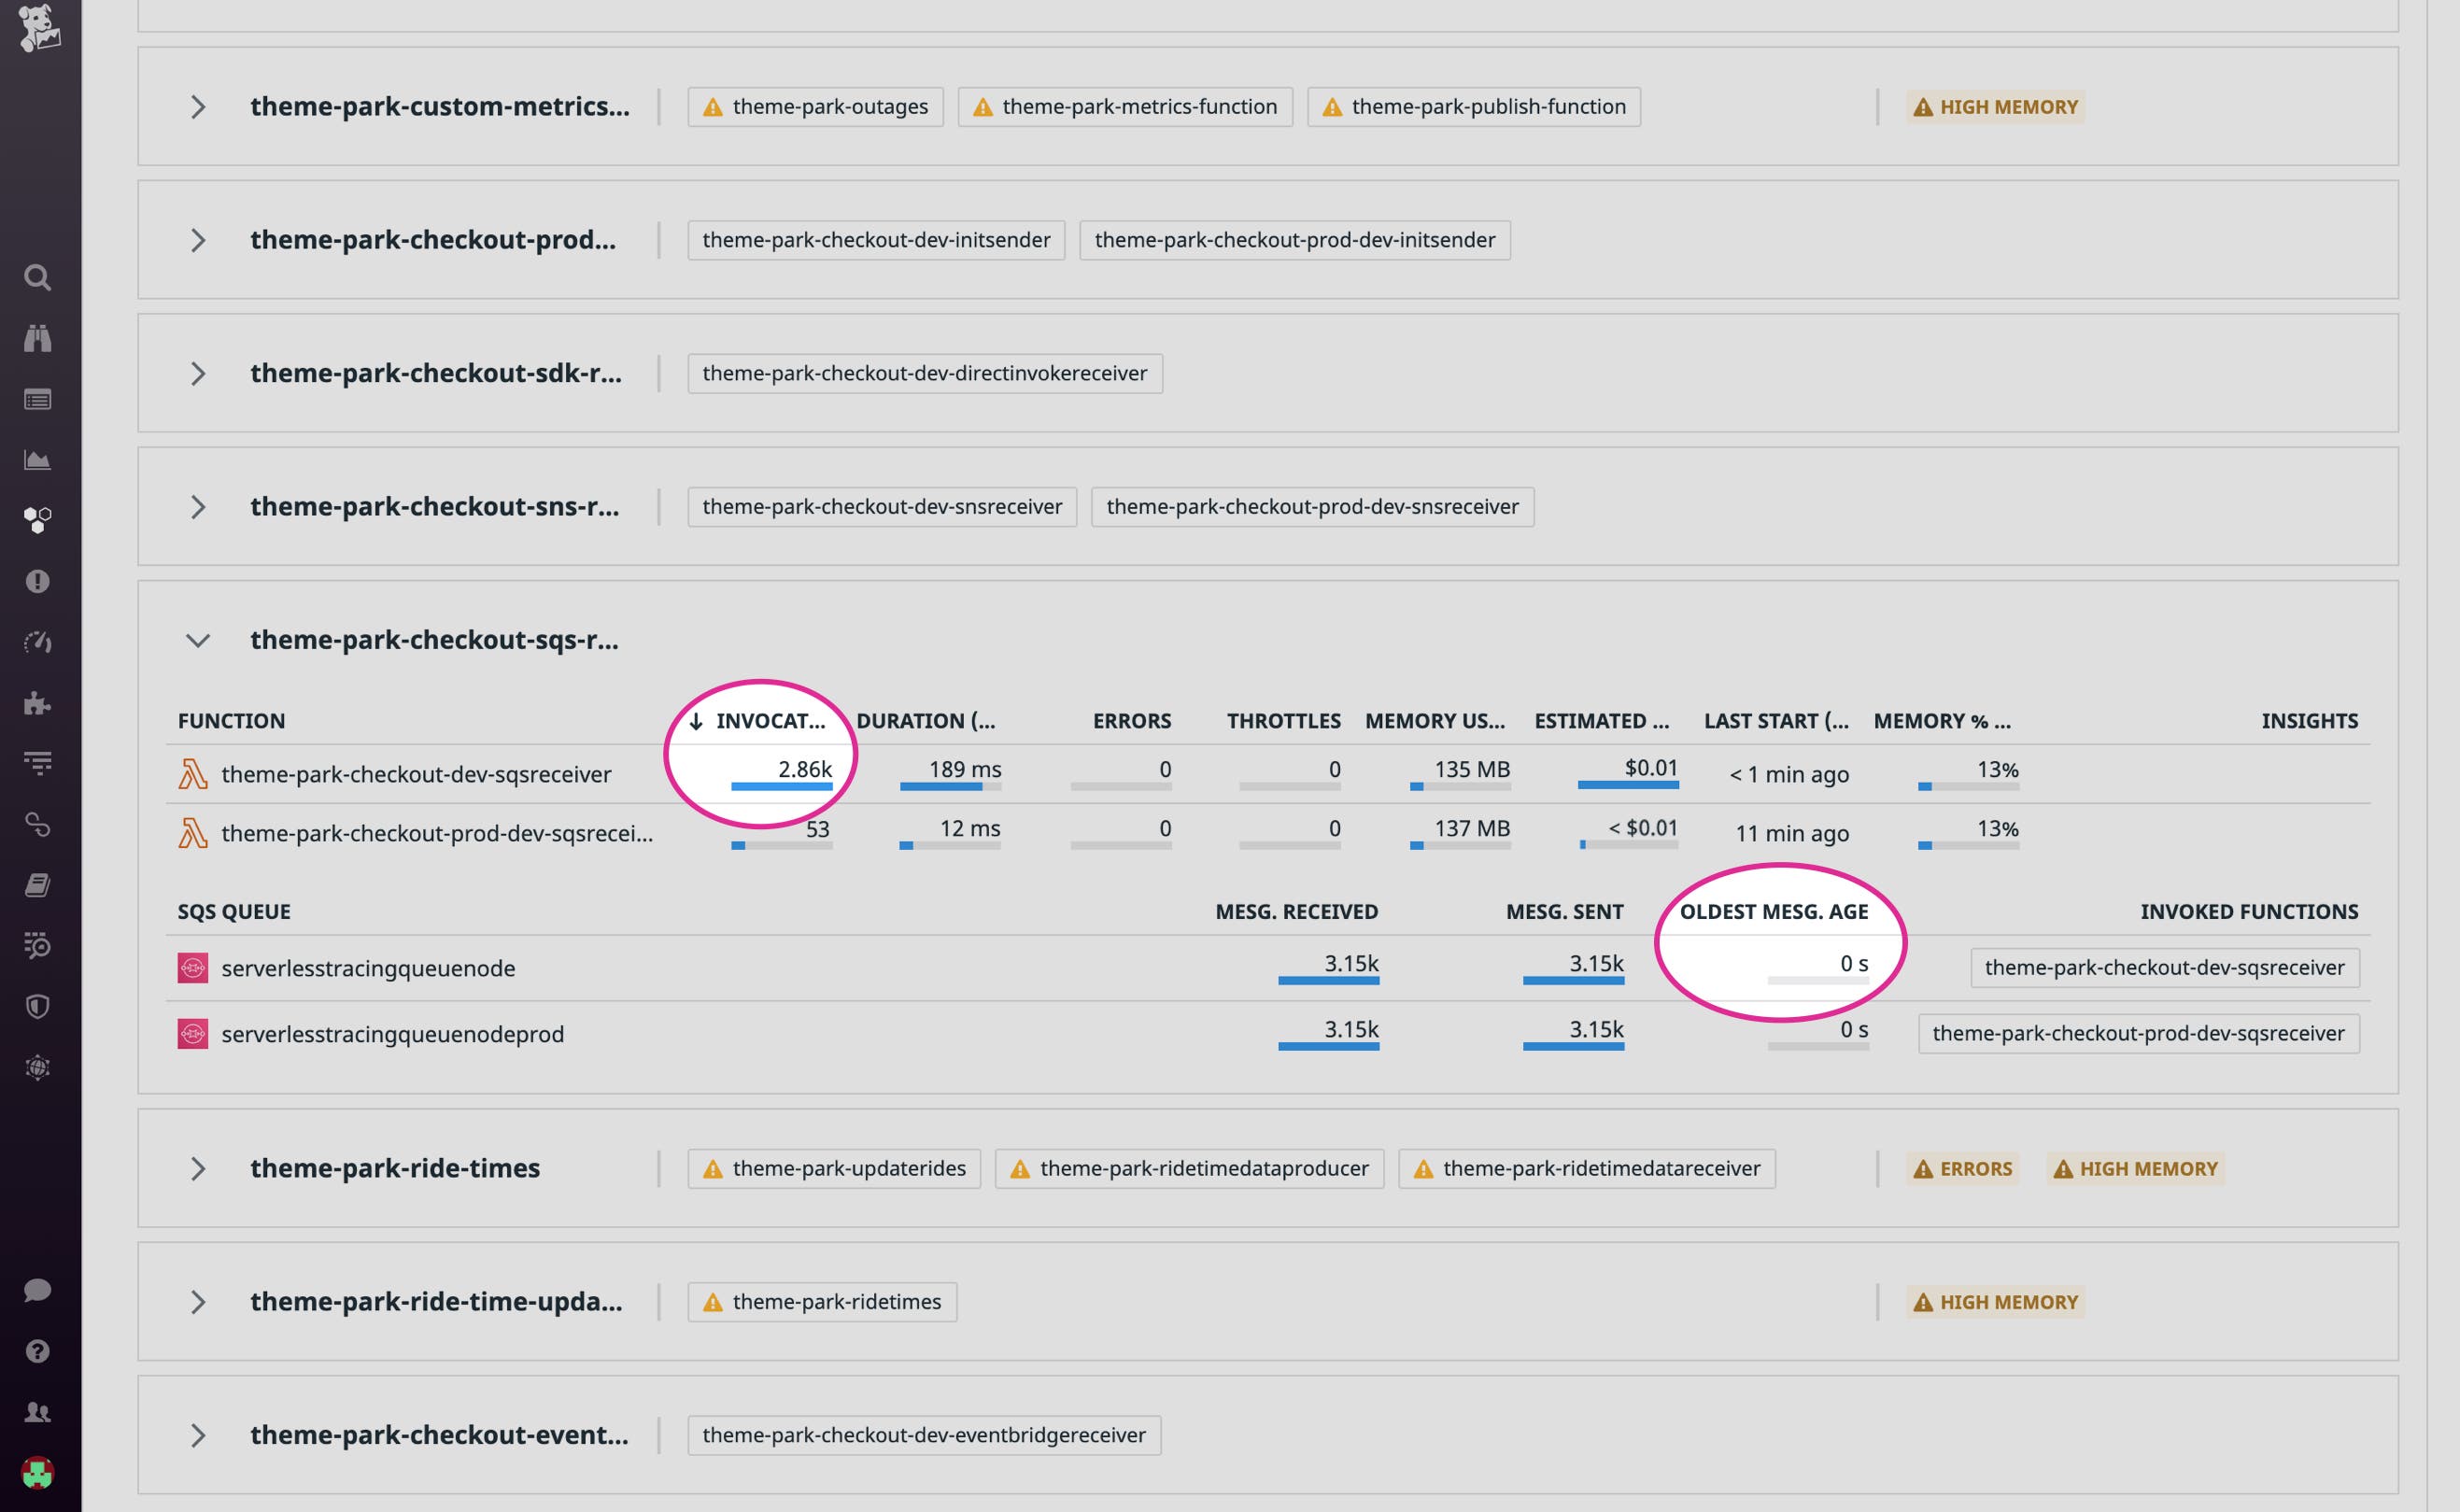Select the theme-park-checkout-dev-sqsreceiver function name
The image size is (2460, 1512).
(416, 773)
